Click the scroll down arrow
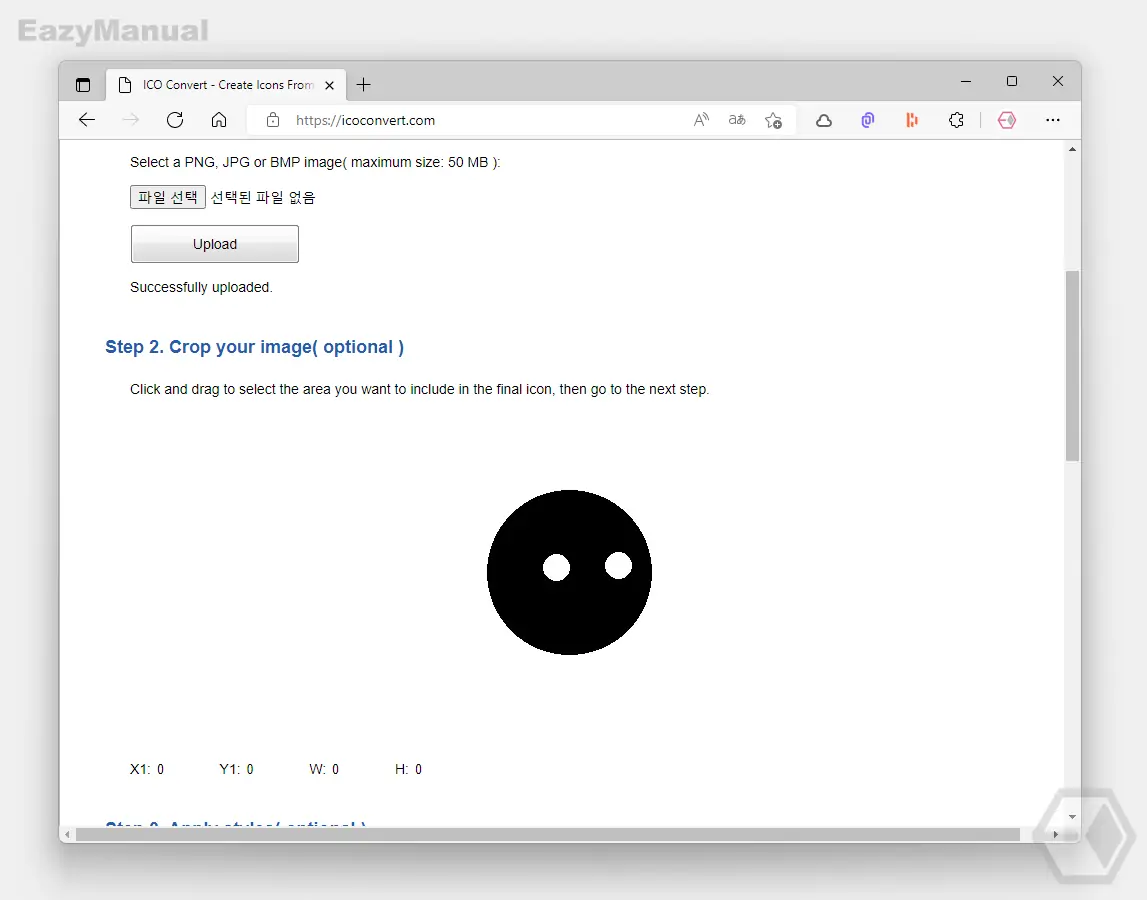The image size is (1147, 900). pyautogui.click(x=1072, y=817)
